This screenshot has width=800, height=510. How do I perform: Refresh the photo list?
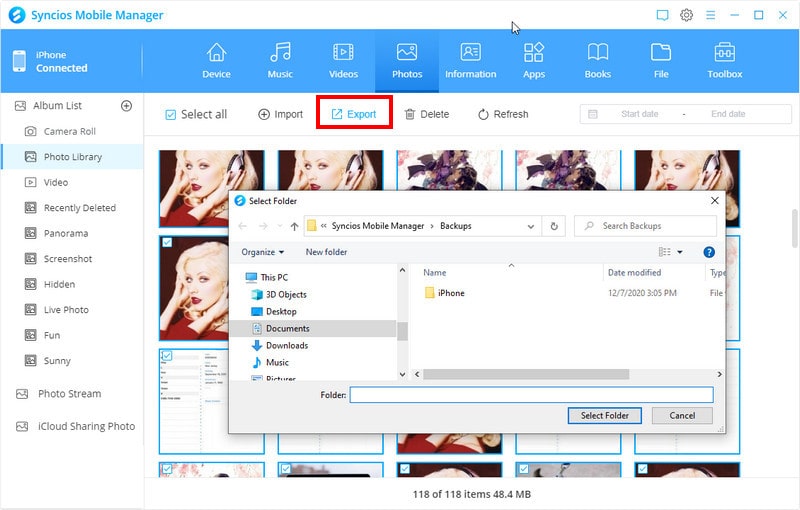pos(503,114)
